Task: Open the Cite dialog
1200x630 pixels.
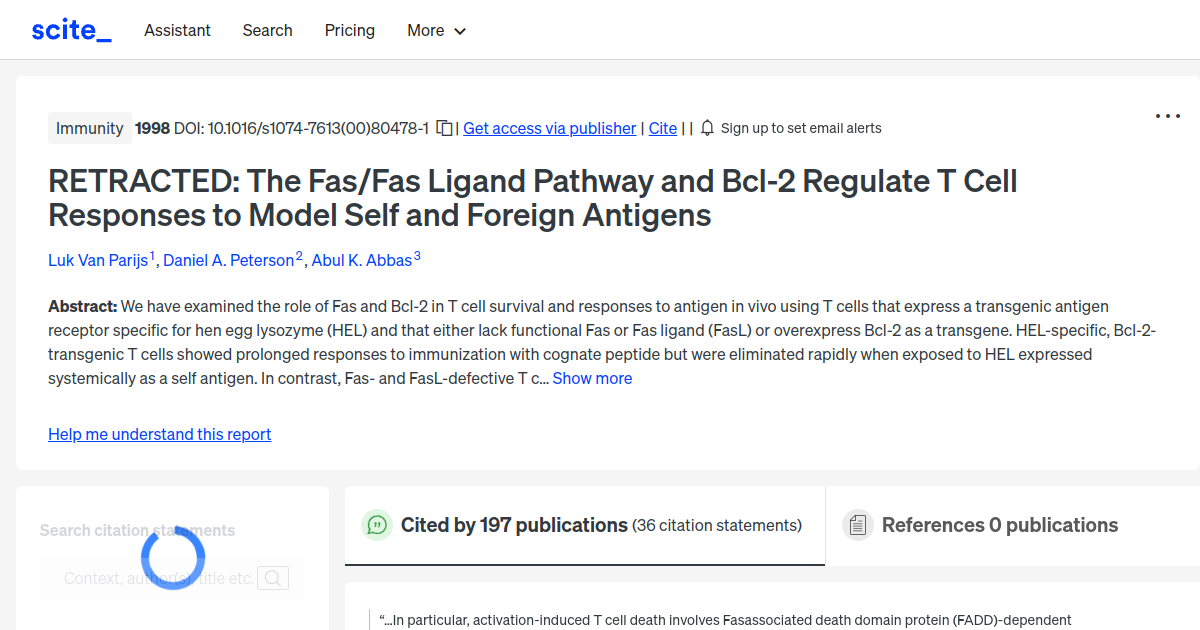Action: pos(662,128)
